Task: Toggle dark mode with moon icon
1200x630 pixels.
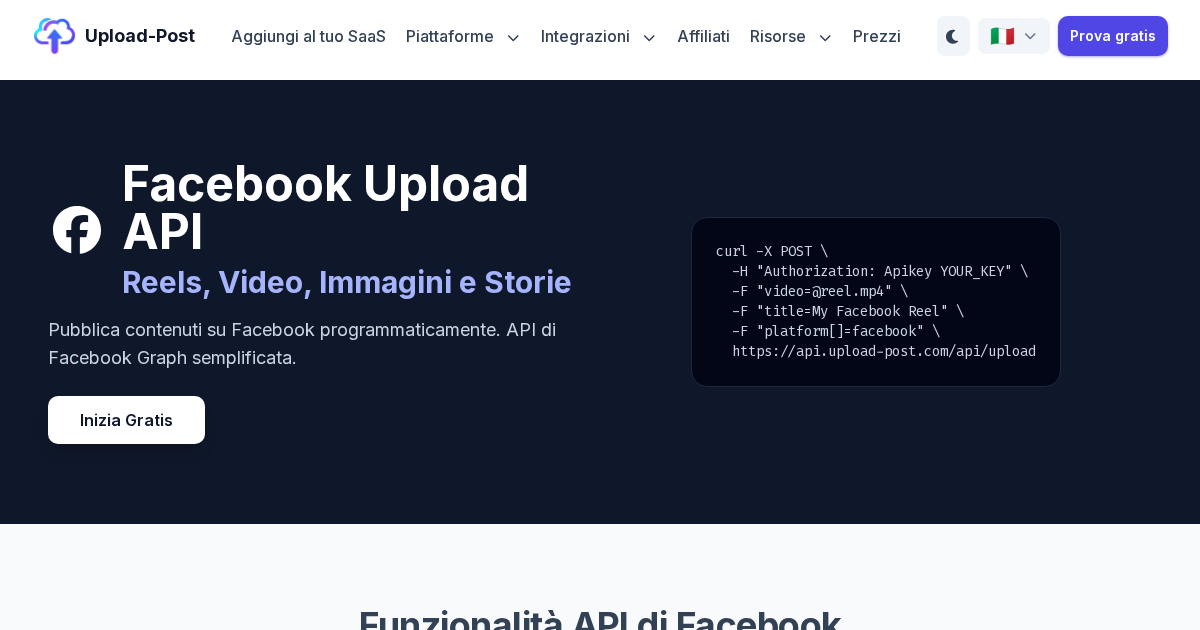Action: click(x=953, y=36)
